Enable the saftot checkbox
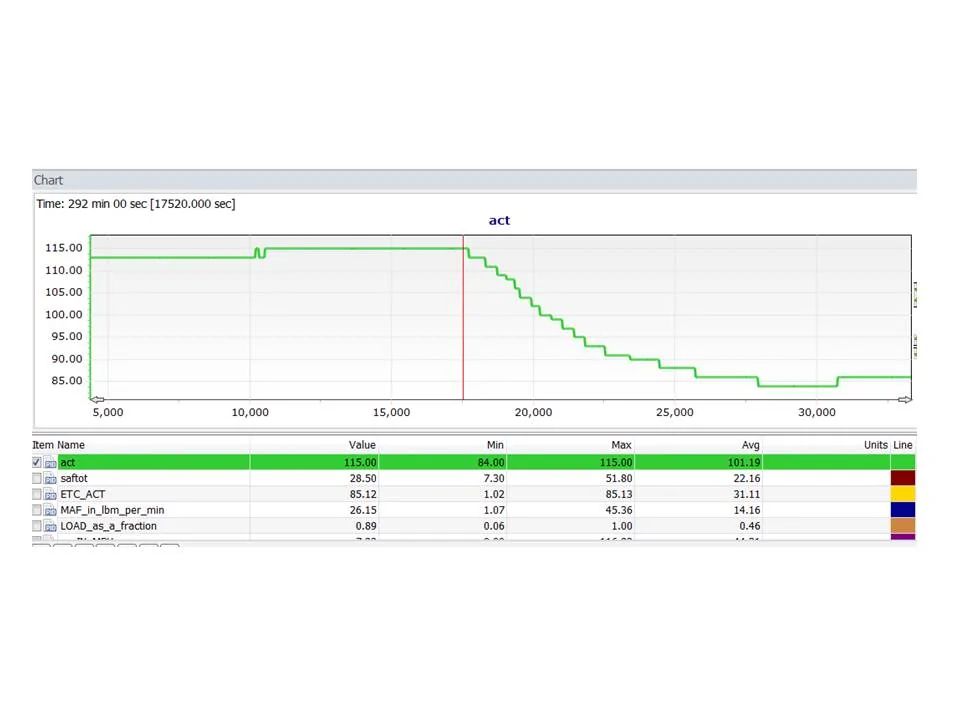Viewport: 960px width, 720px height. tap(37, 478)
